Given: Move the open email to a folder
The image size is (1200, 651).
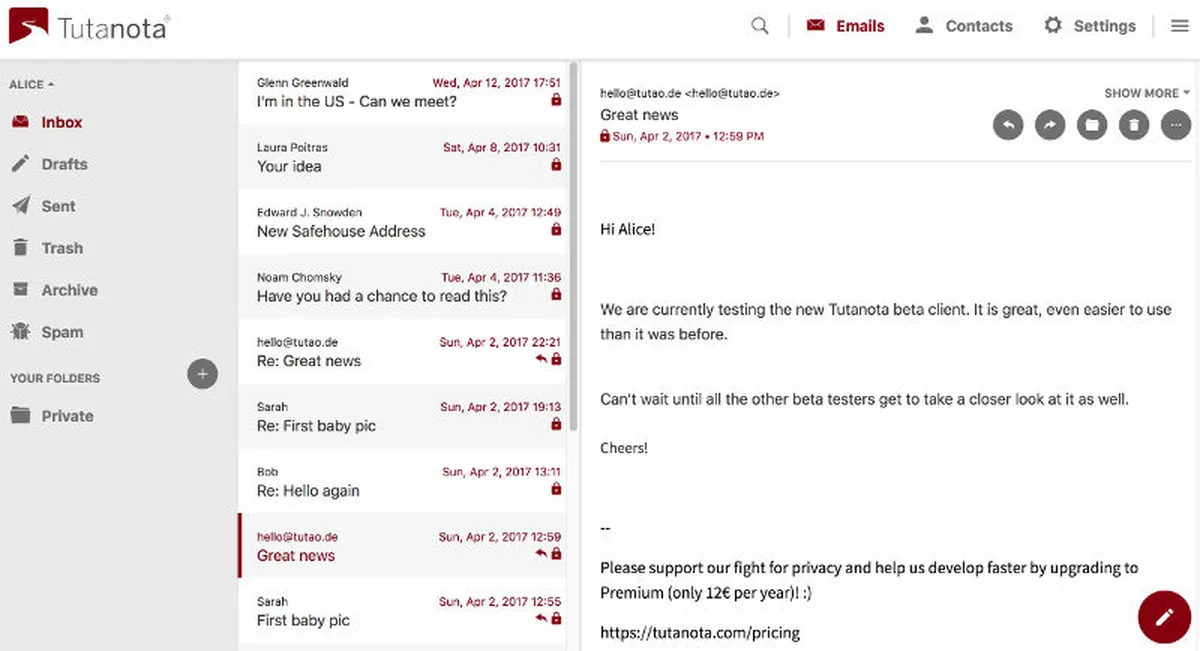Looking at the screenshot, I should click(x=1092, y=125).
